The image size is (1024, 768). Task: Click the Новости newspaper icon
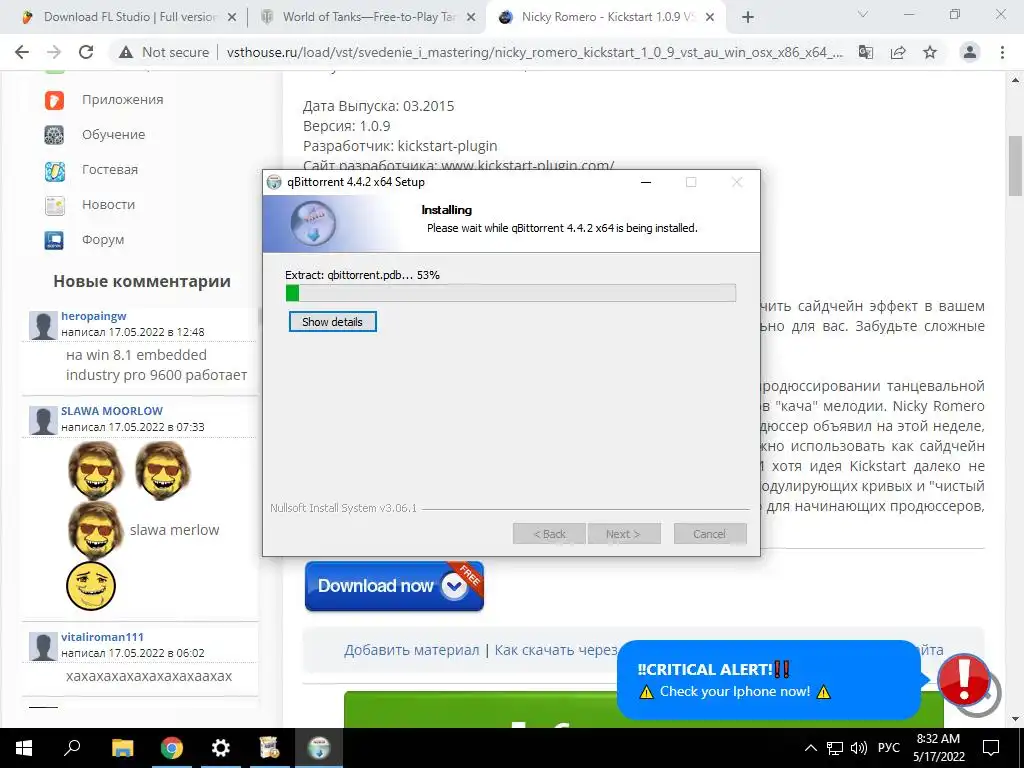pos(54,206)
